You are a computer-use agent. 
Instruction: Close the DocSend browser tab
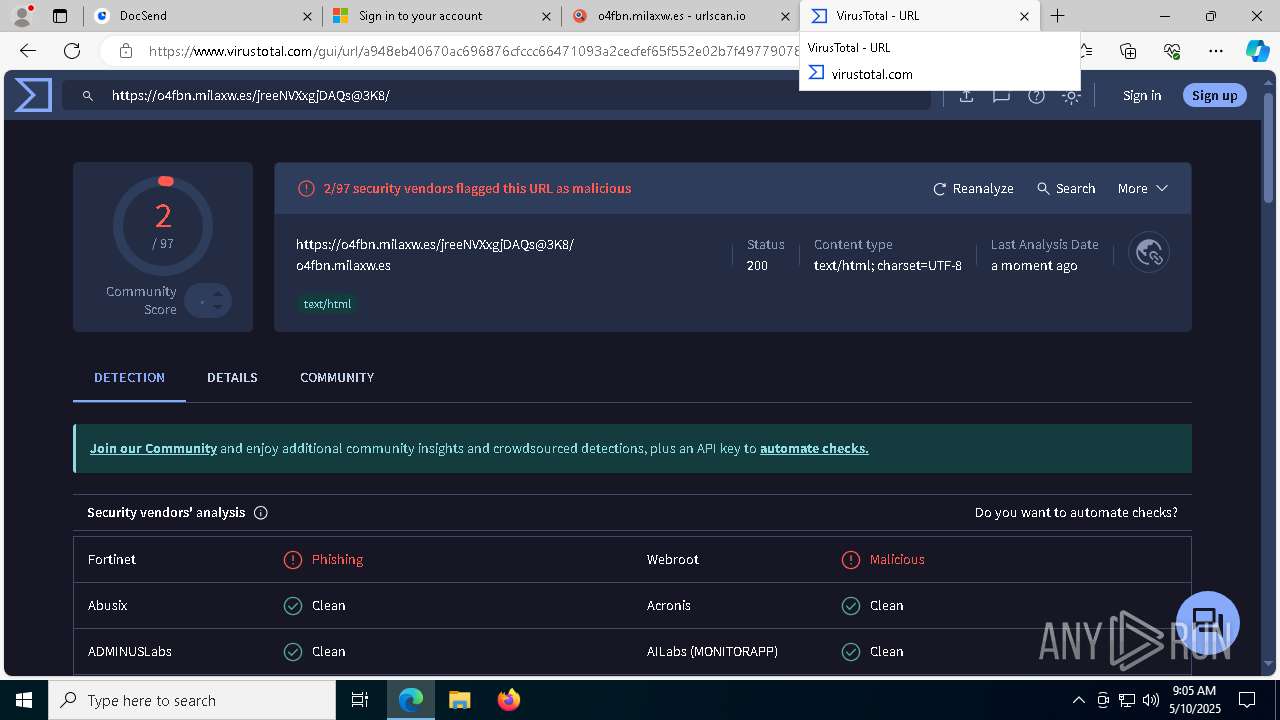click(305, 16)
